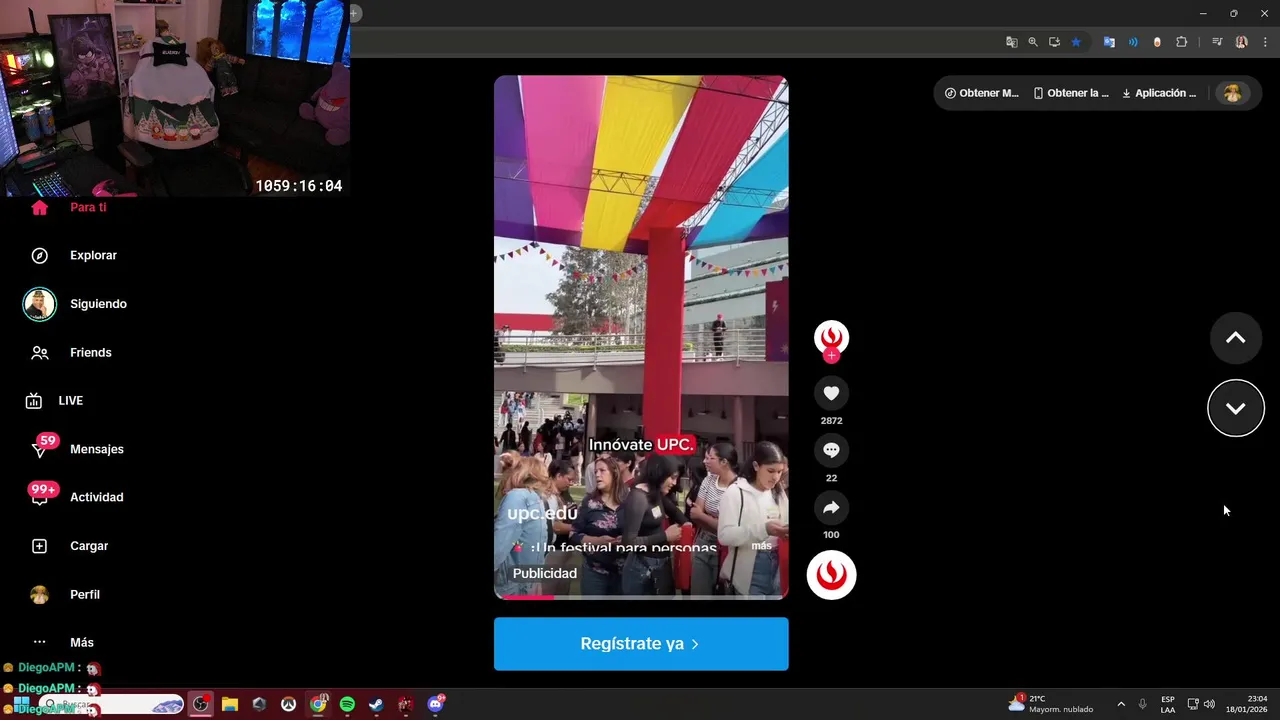Open the Chrome profile avatar
The image size is (1280, 720).
pyautogui.click(x=1241, y=42)
